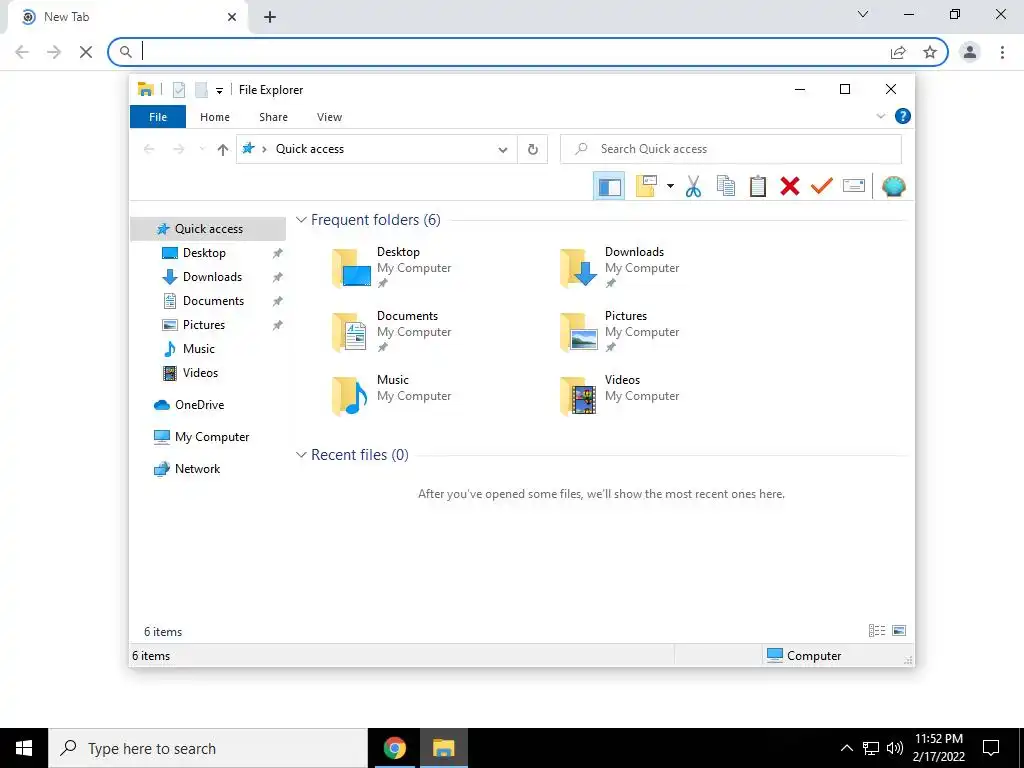Switch to the View ribbon tab
This screenshot has height=768, width=1024.
point(329,117)
